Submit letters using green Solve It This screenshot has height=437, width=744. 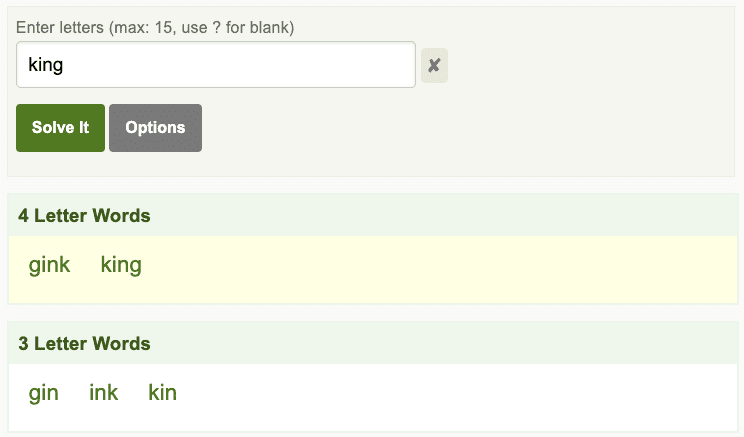coord(60,128)
